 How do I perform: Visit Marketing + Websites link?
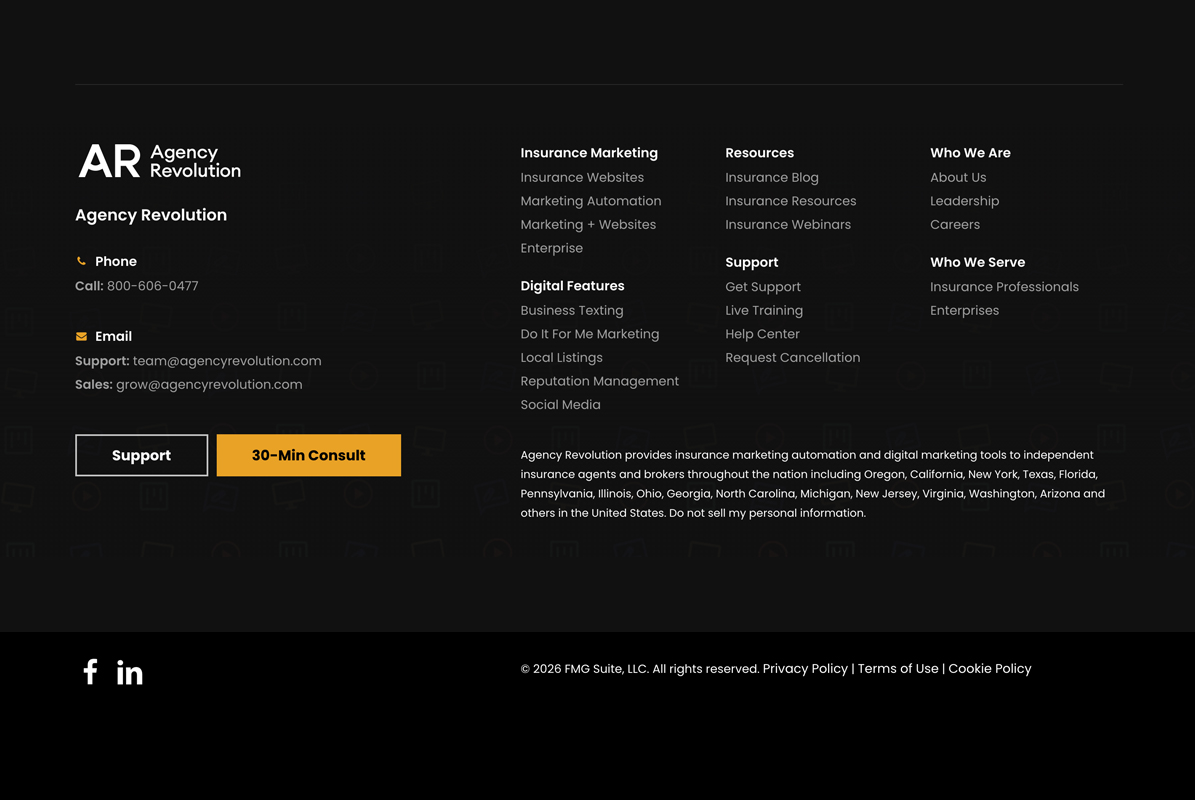point(588,224)
